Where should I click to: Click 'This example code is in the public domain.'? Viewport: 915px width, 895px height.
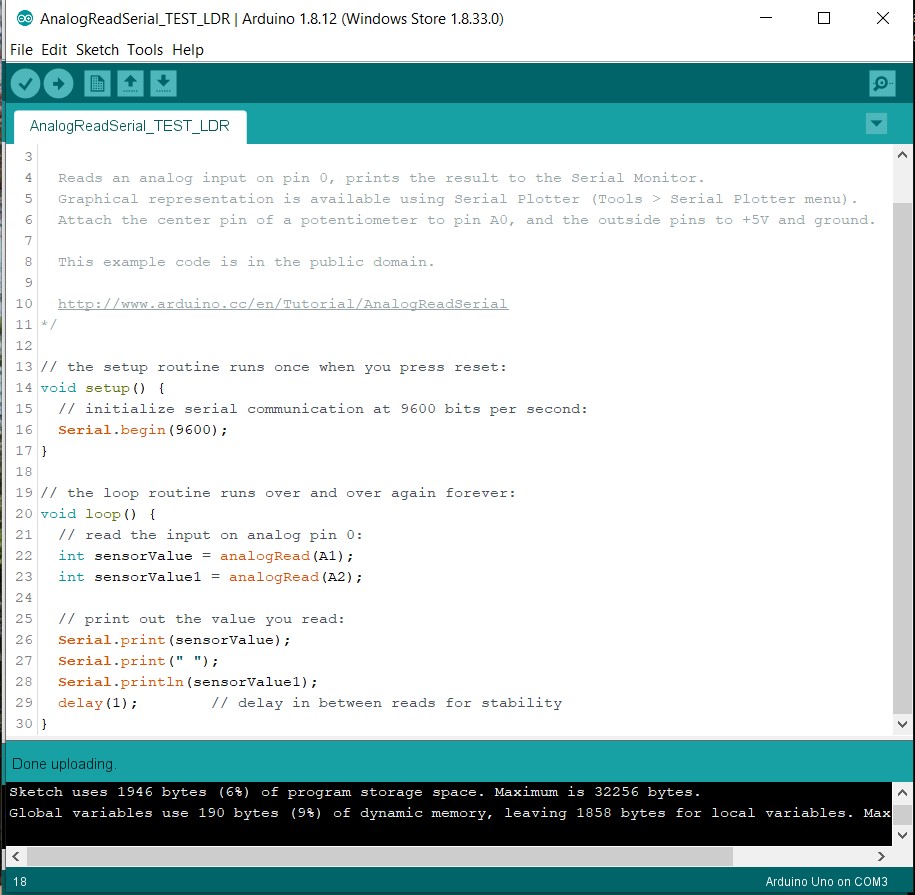click(246, 262)
